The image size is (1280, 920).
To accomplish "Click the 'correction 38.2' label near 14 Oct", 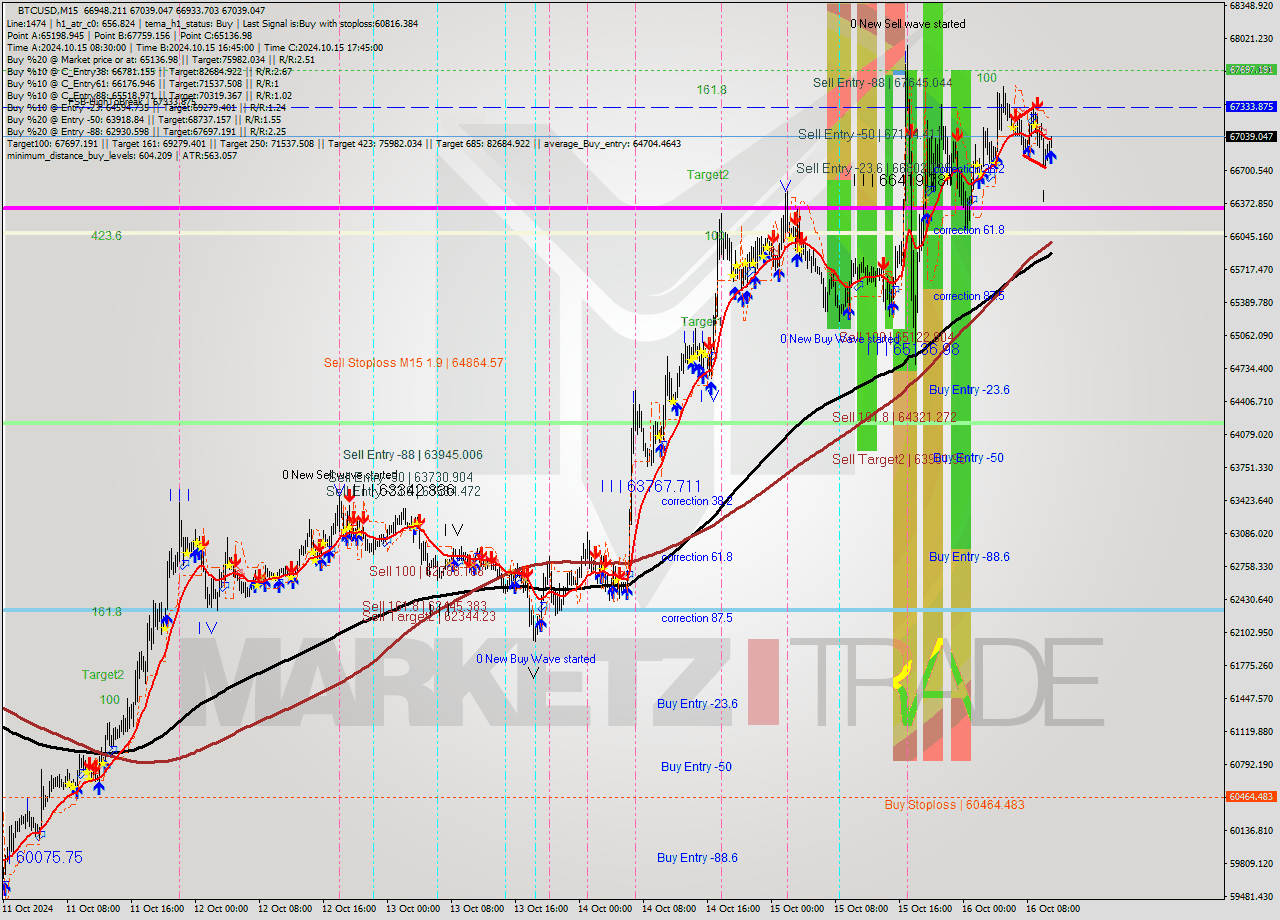I will point(696,501).
